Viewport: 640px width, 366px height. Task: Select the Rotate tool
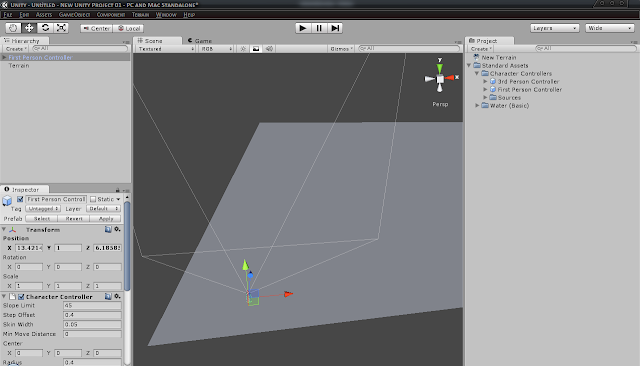pyautogui.click(x=45, y=28)
